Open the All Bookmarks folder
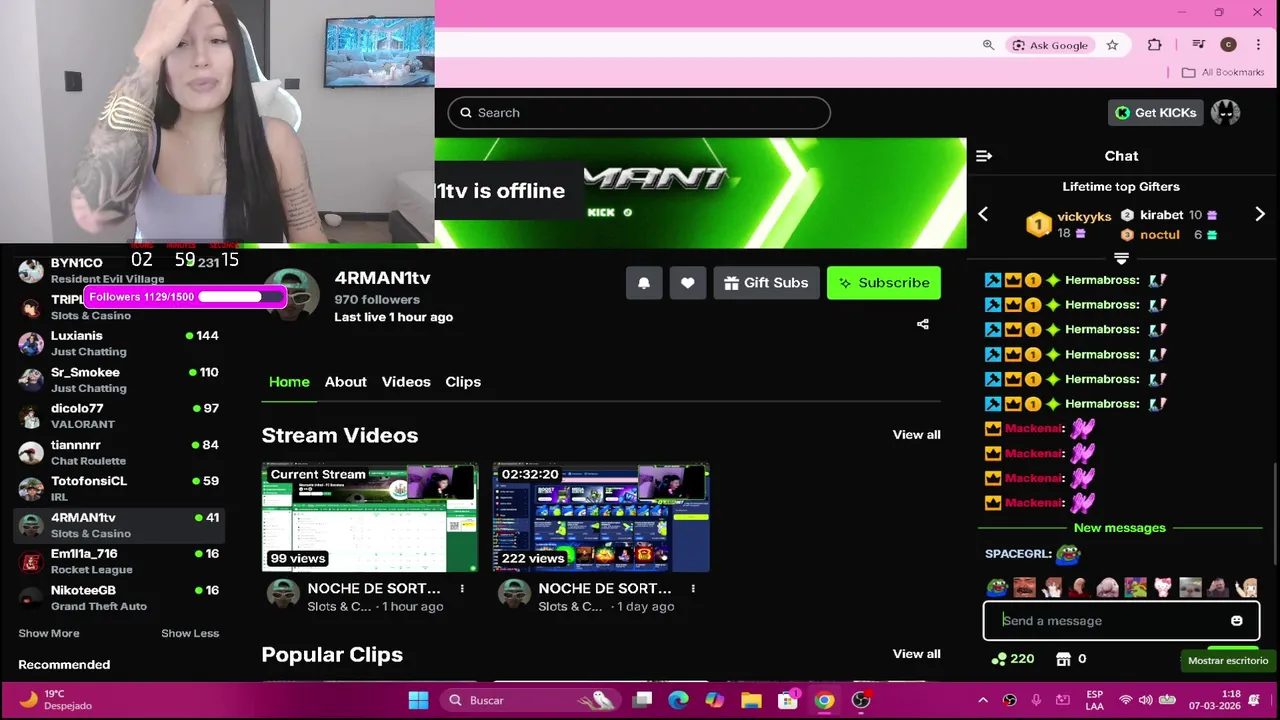1280x720 pixels. pyautogui.click(x=1223, y=72)
